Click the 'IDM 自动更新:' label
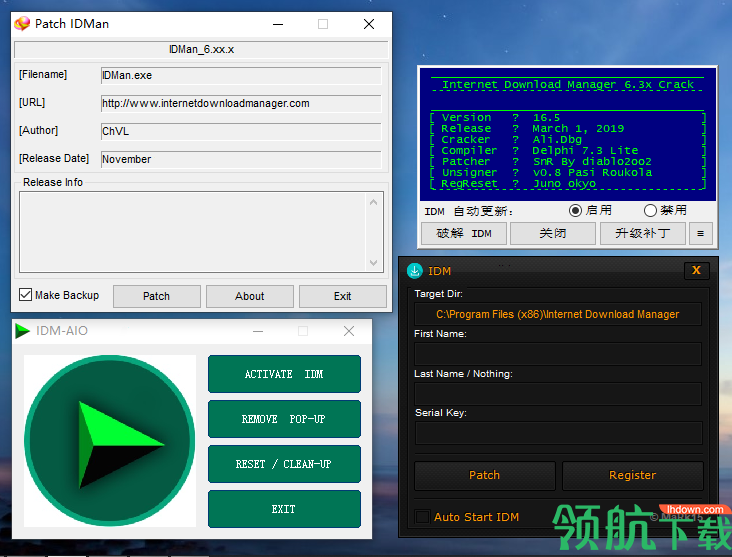 (469, 212)
